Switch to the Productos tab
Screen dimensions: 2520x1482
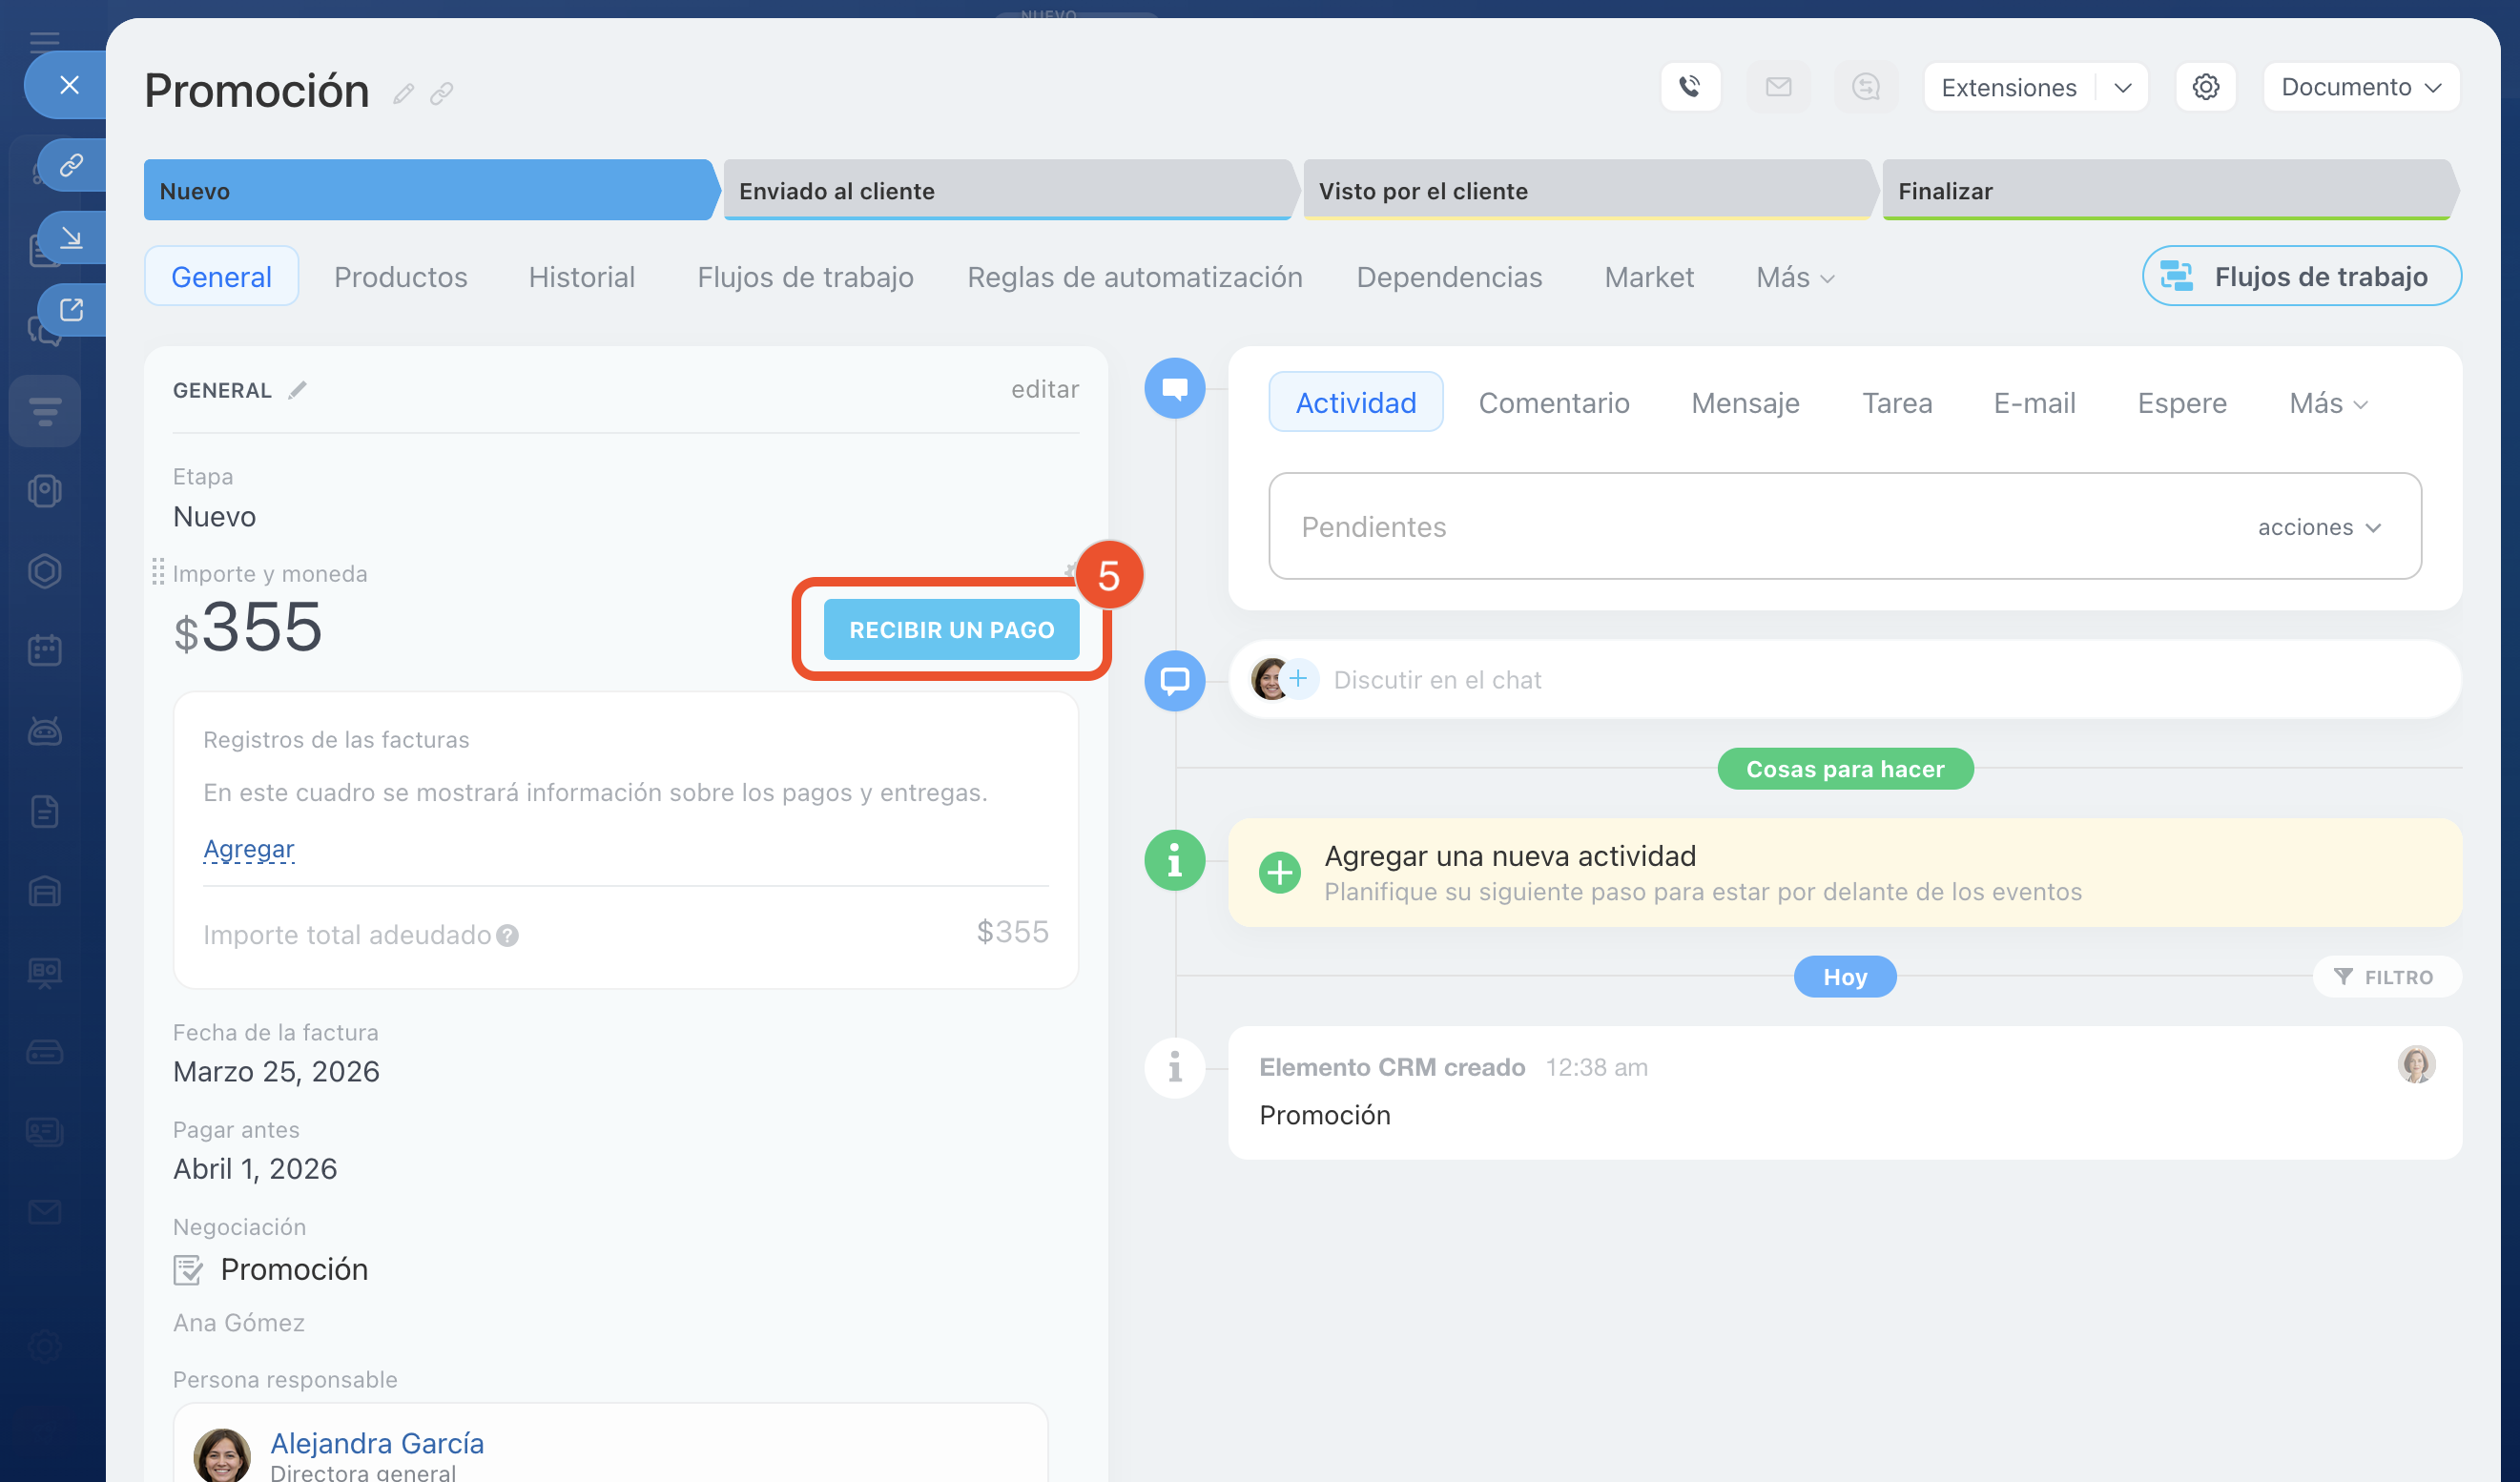[x=400, y=277]
